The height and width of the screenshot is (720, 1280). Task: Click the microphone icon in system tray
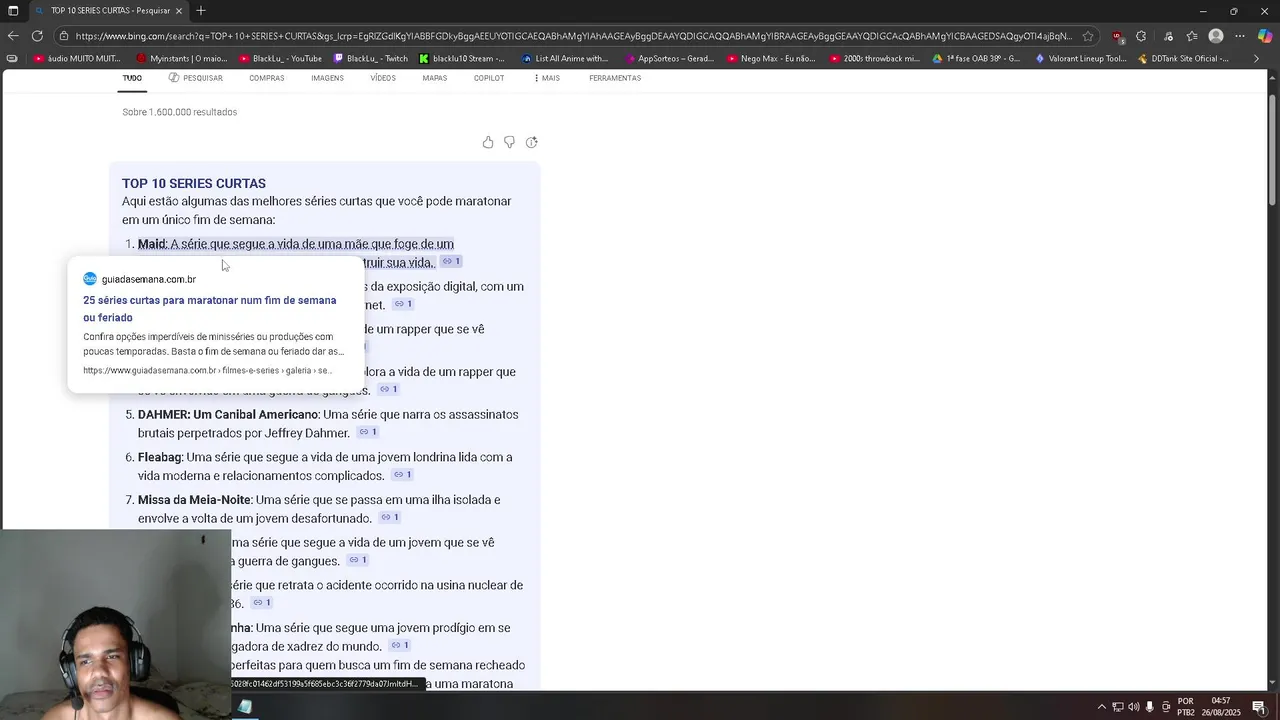(1150, 707)
